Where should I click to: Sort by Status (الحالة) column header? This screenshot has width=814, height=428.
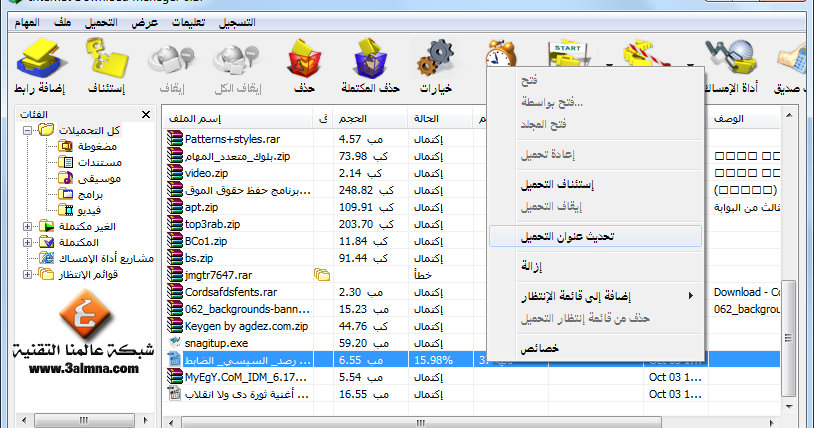440,119
